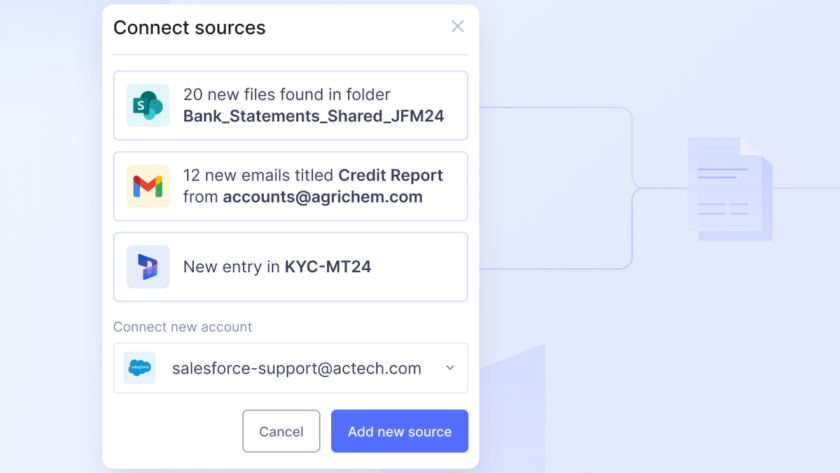Click the Credit Report email title
840x473 pixels.
coord(390,175)
